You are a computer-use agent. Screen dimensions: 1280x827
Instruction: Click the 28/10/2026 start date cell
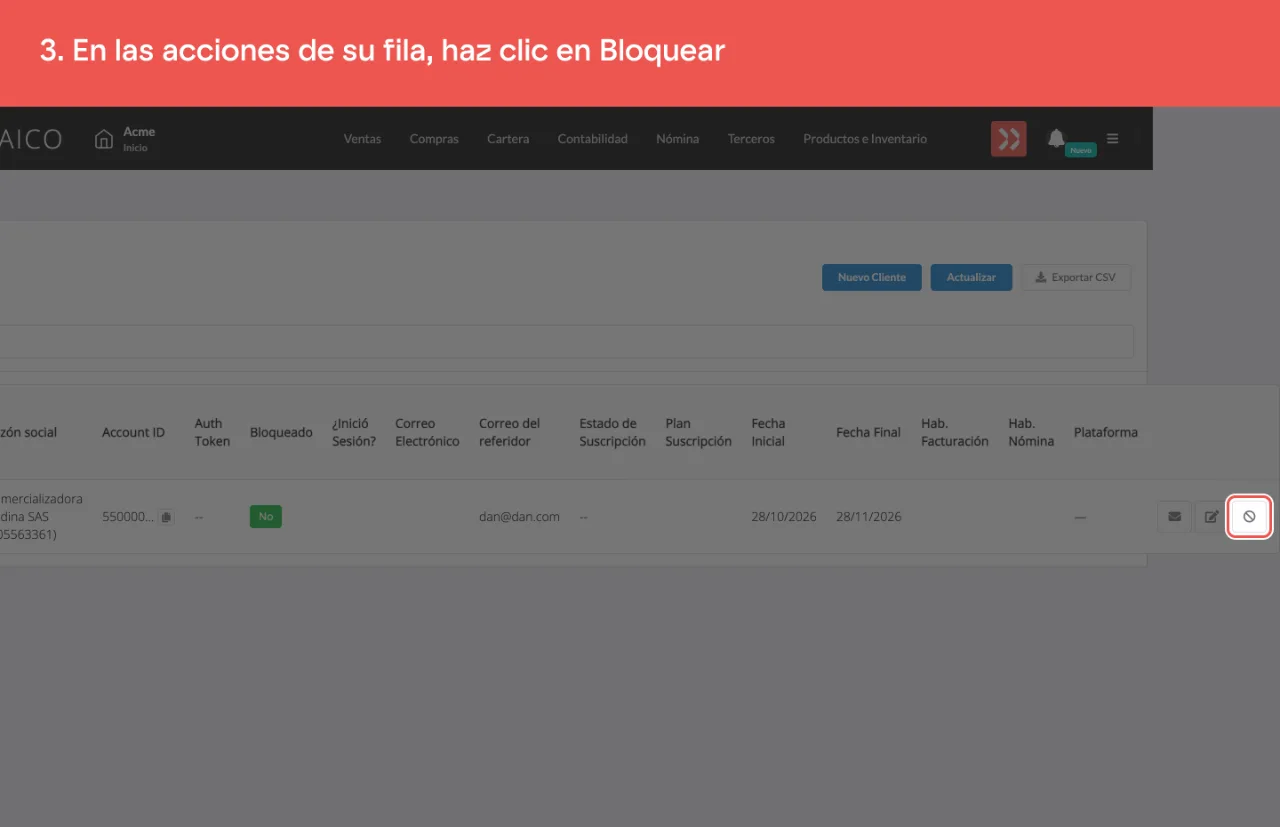coord(784,517)
